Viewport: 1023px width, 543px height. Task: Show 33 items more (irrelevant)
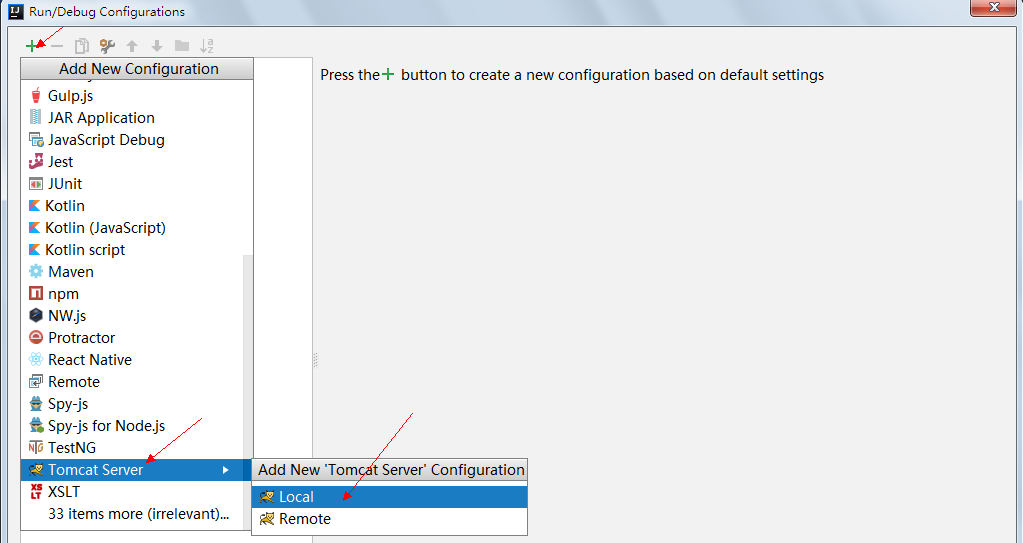coord(138,514)
